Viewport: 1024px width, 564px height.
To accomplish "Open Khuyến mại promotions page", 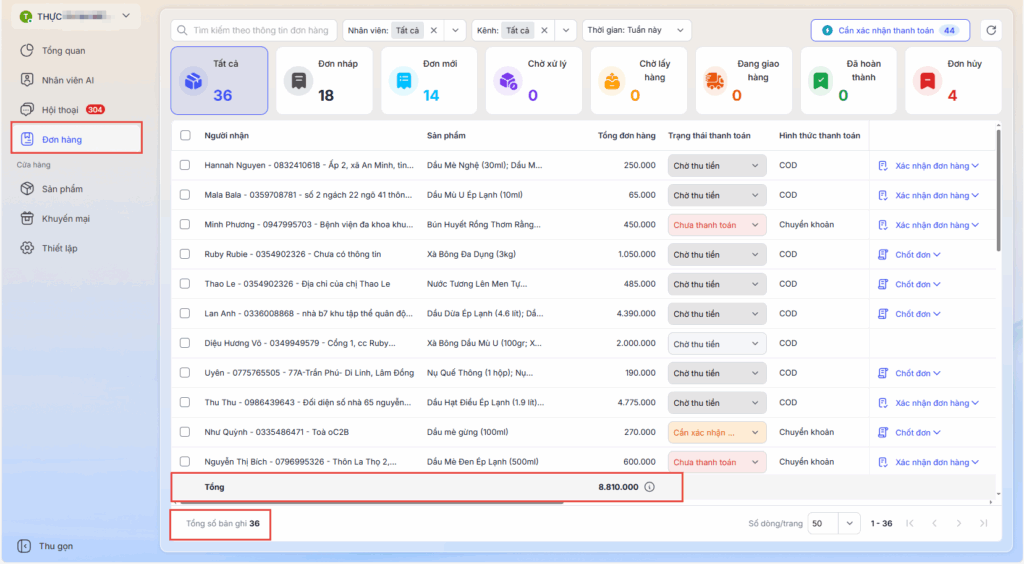I will click(65, 218).
